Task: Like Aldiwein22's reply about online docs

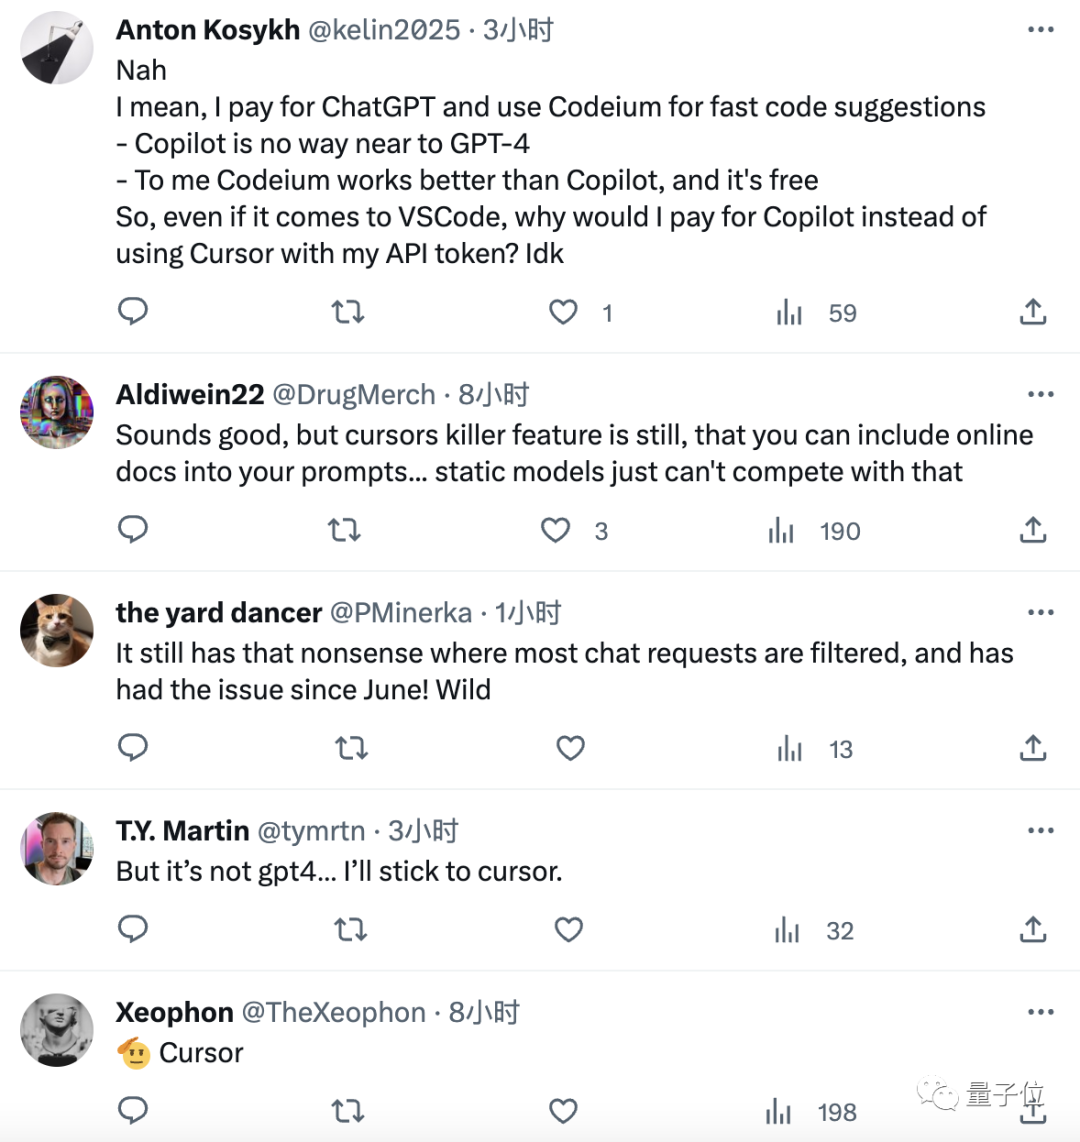Action: (x=555, y=530)
